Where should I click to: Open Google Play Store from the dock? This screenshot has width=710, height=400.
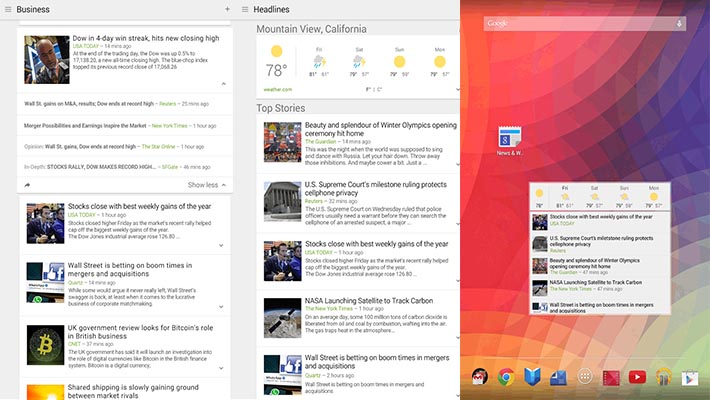click(x=689, y=377)
